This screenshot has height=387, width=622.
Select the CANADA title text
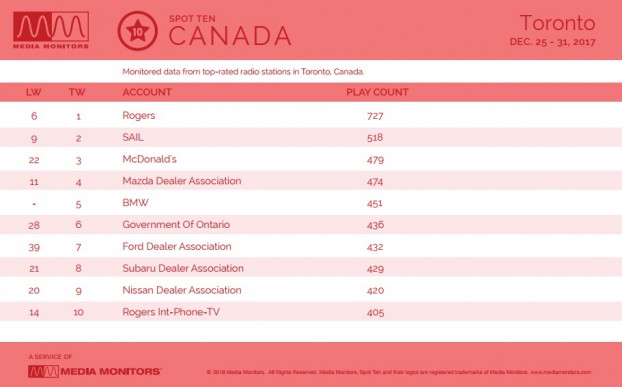click(230, 36)
